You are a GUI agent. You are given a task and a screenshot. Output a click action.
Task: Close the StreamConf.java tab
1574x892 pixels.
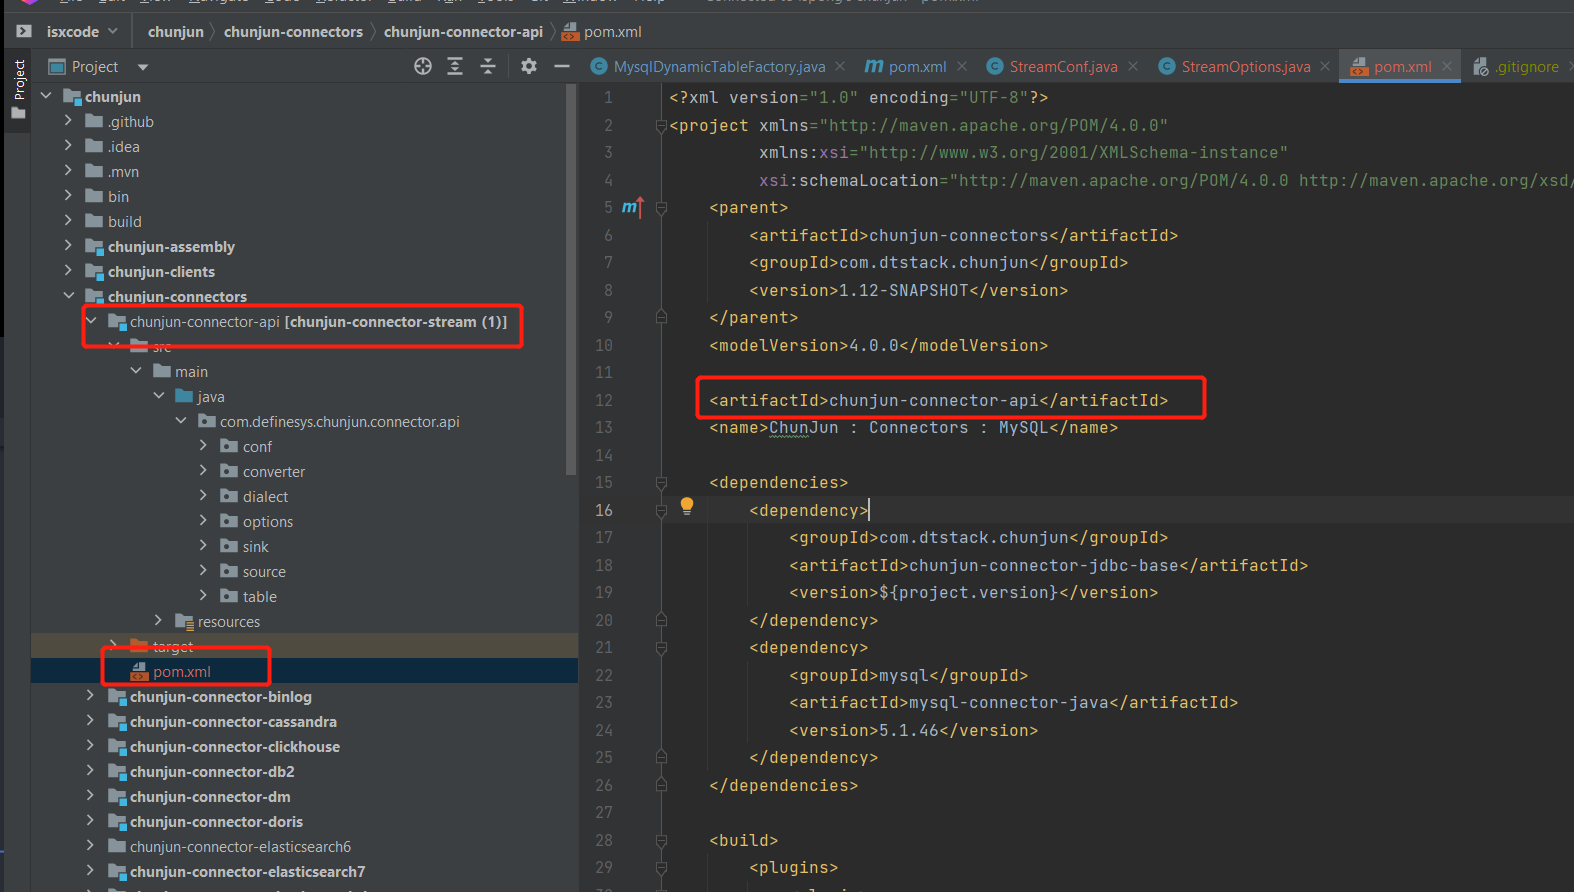coord(1133,66)
